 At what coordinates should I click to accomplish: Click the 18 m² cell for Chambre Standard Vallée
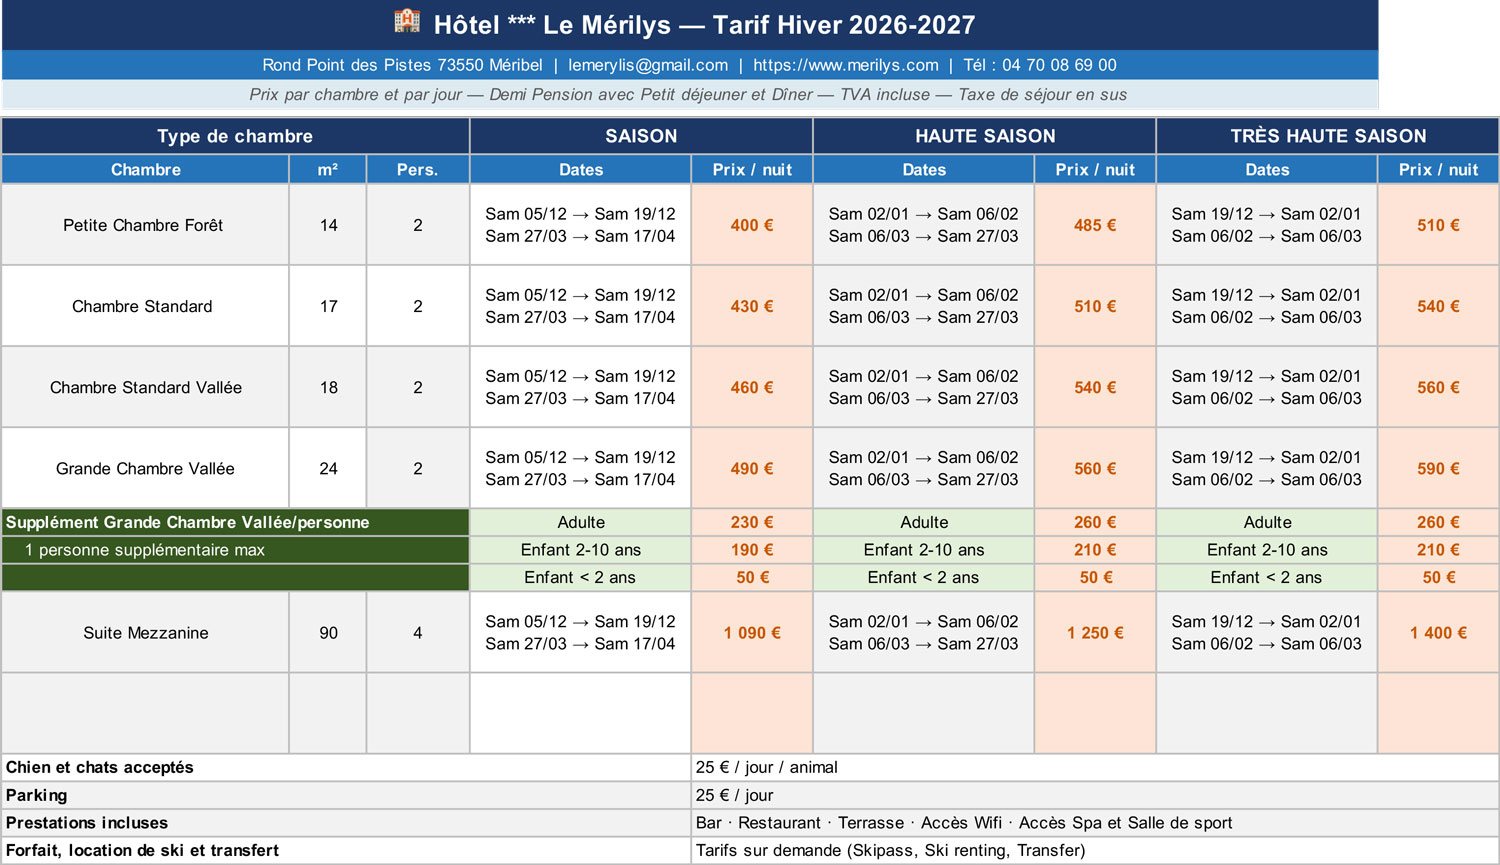[328, 387]
